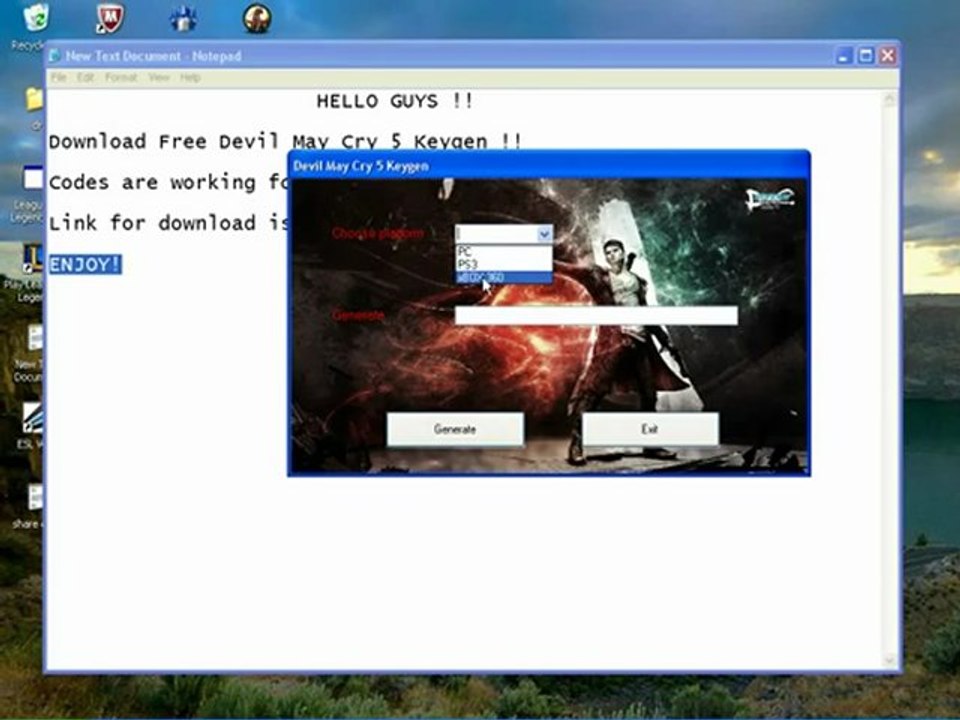
Task: Open the share desktop file icon
Action: pos(34,498)
